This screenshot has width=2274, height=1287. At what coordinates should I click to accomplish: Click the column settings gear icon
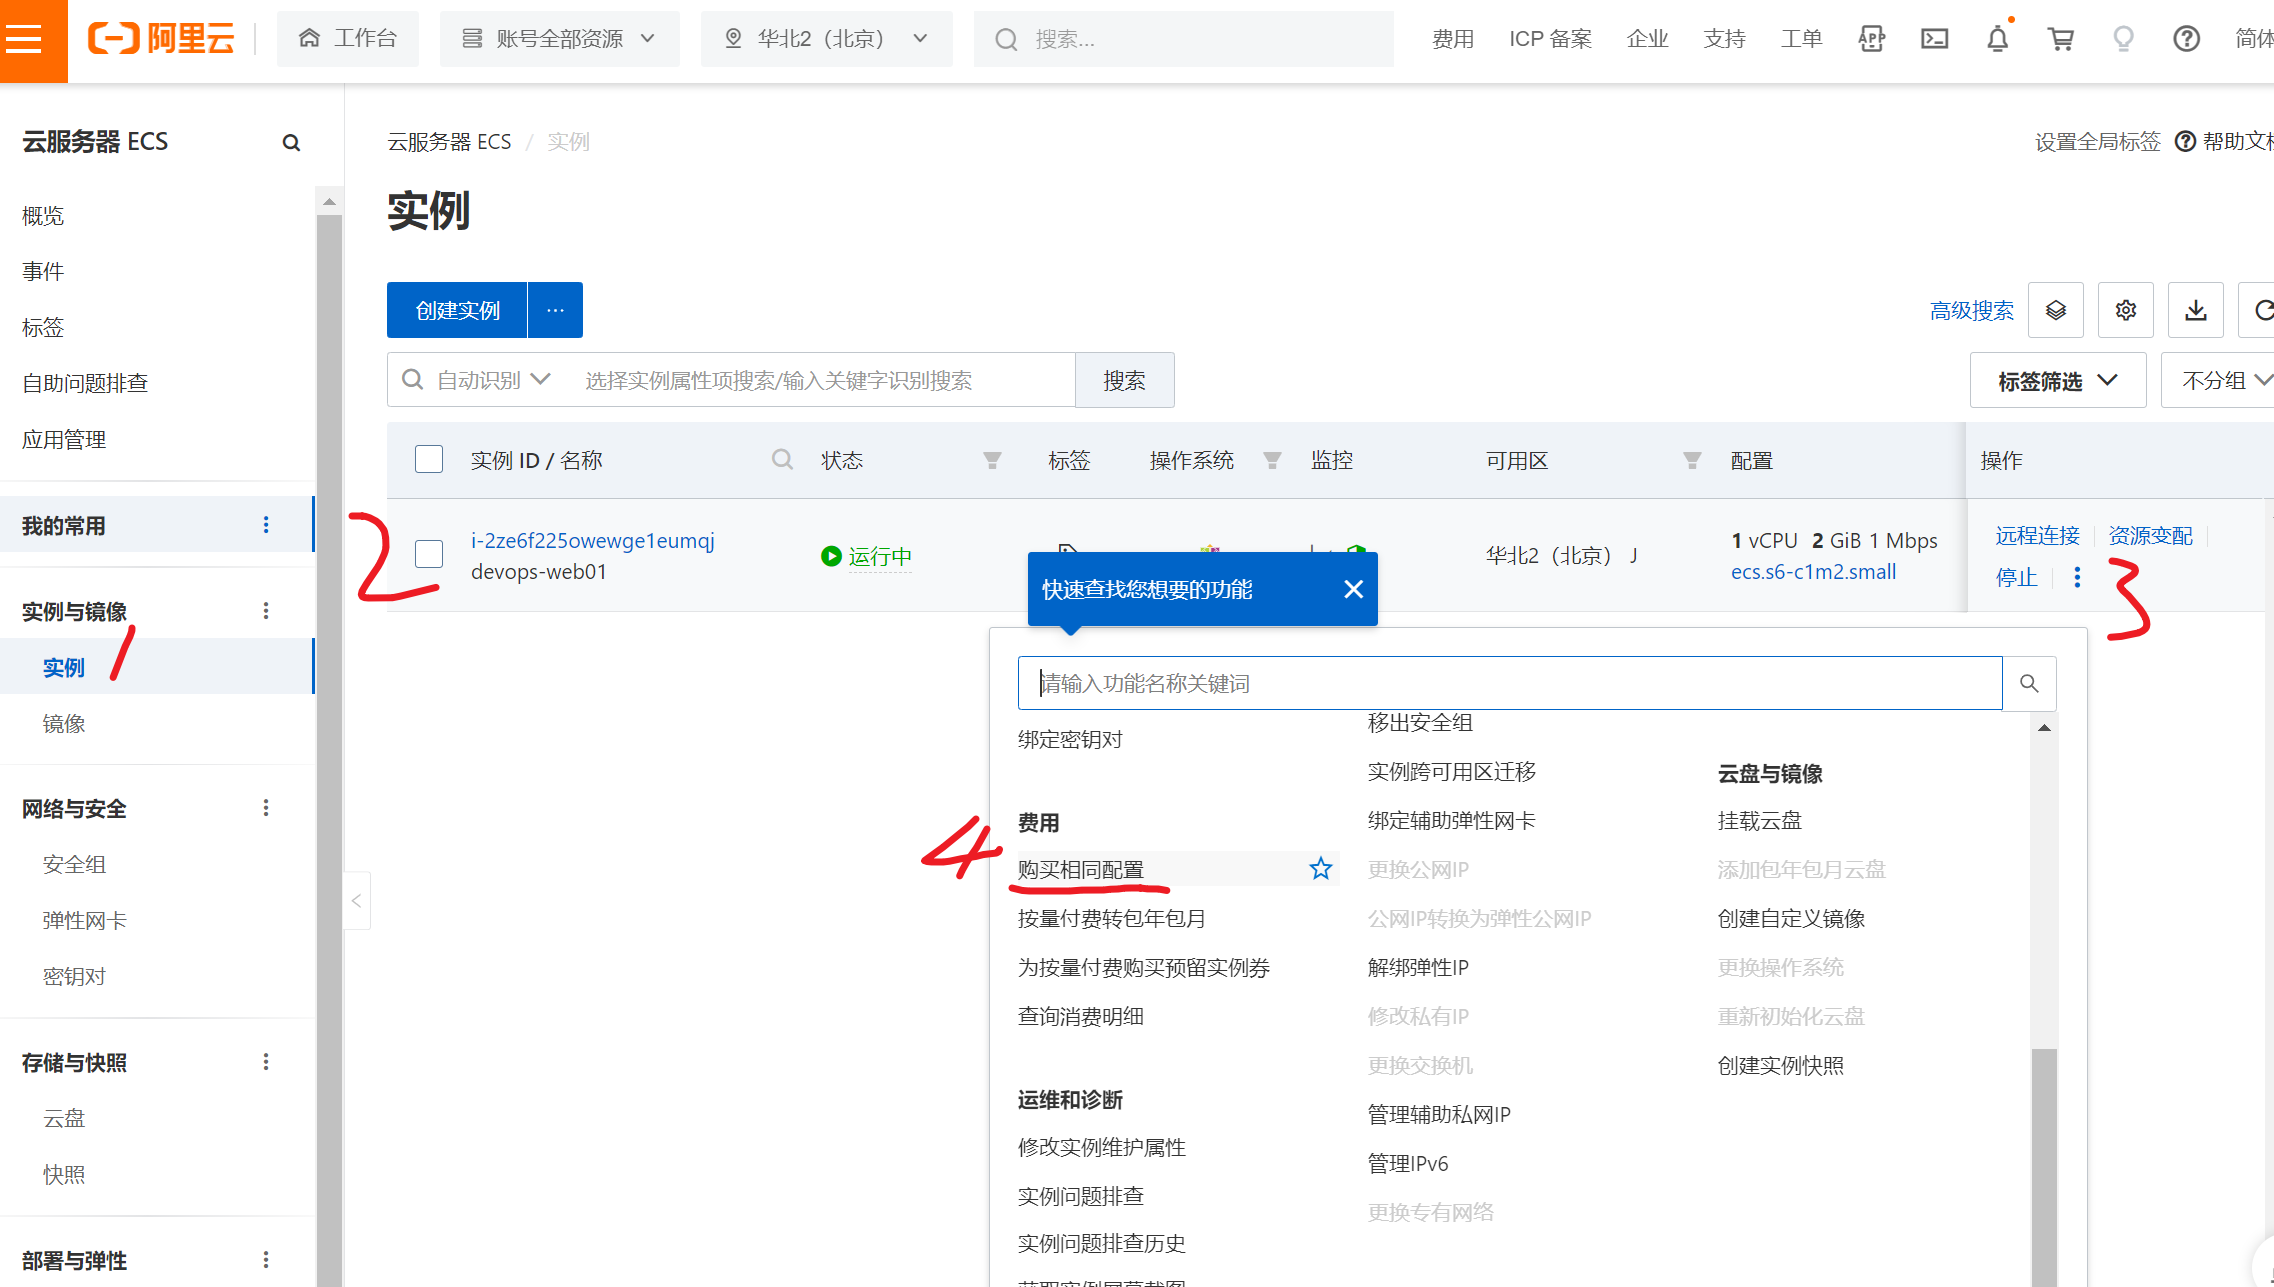[2125, 310]
